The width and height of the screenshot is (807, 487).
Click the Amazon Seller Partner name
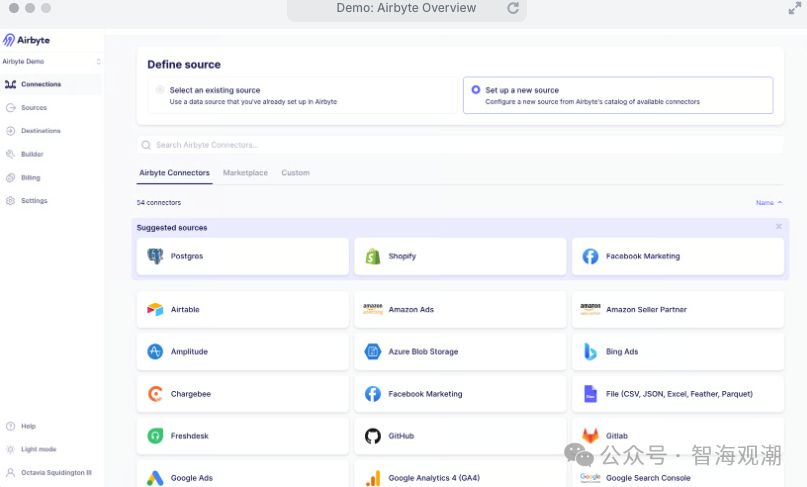[646, 310]
